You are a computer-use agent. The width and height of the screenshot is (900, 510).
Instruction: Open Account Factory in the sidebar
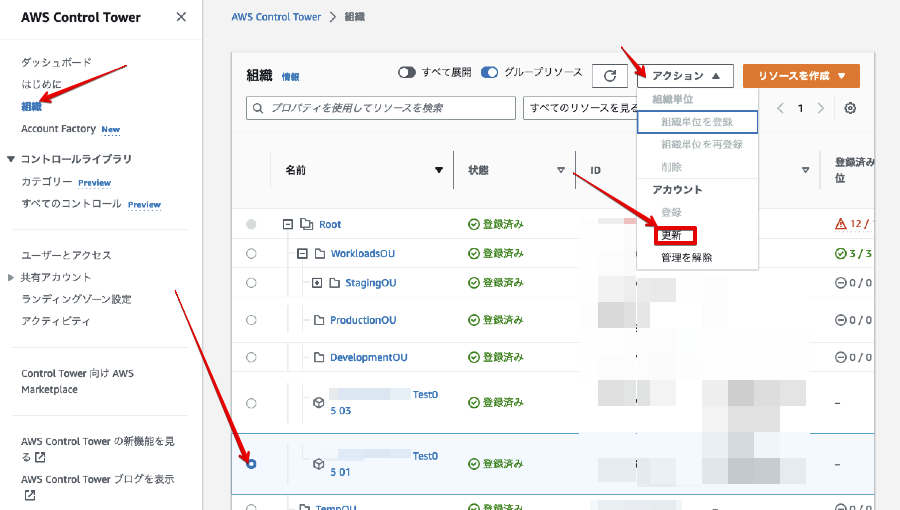point(58,129)
